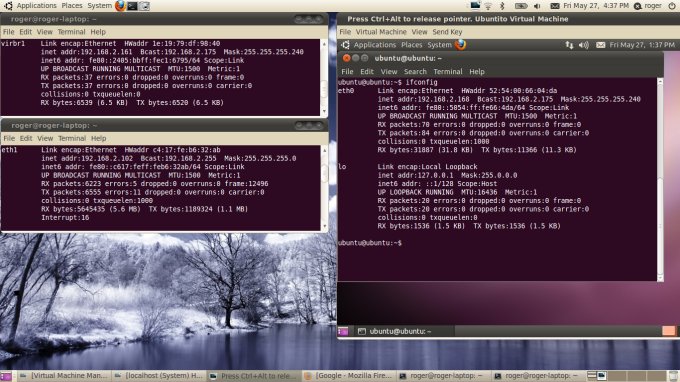Switch to Google - Mozilla Firefox taskbar button

[x=349, y=376]
